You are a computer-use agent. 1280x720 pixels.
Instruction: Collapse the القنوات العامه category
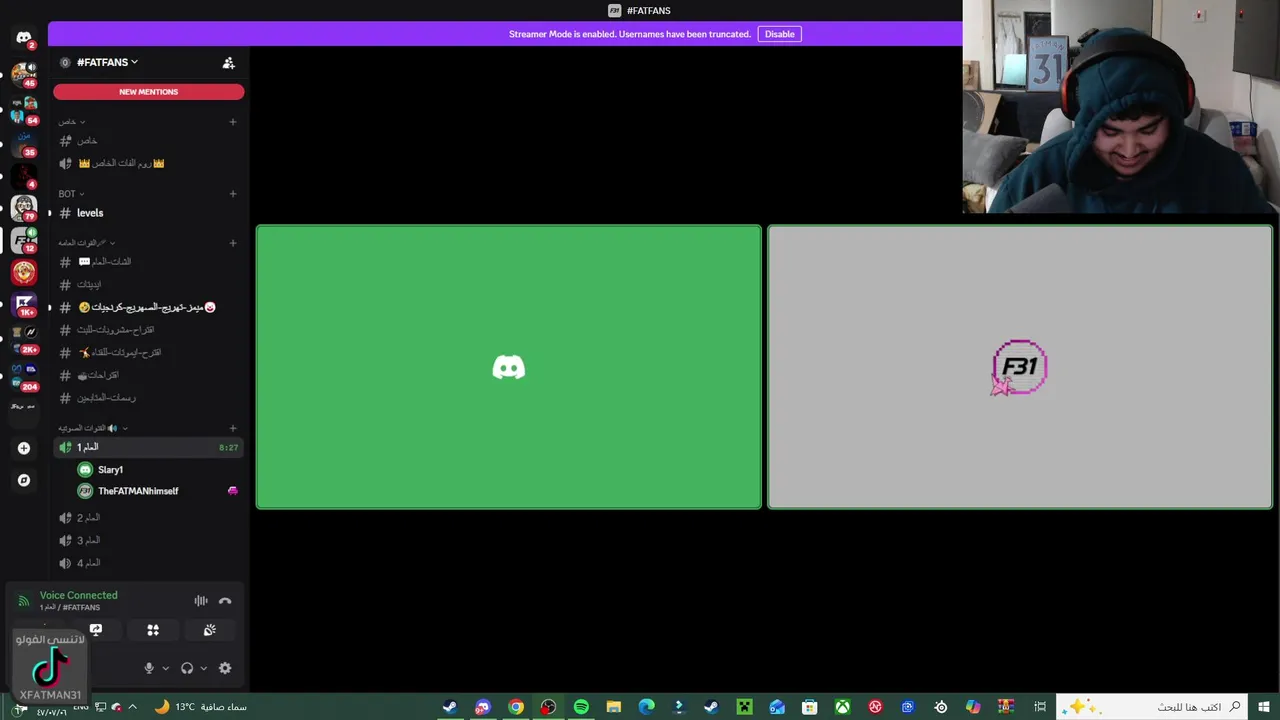click(87, 243)
